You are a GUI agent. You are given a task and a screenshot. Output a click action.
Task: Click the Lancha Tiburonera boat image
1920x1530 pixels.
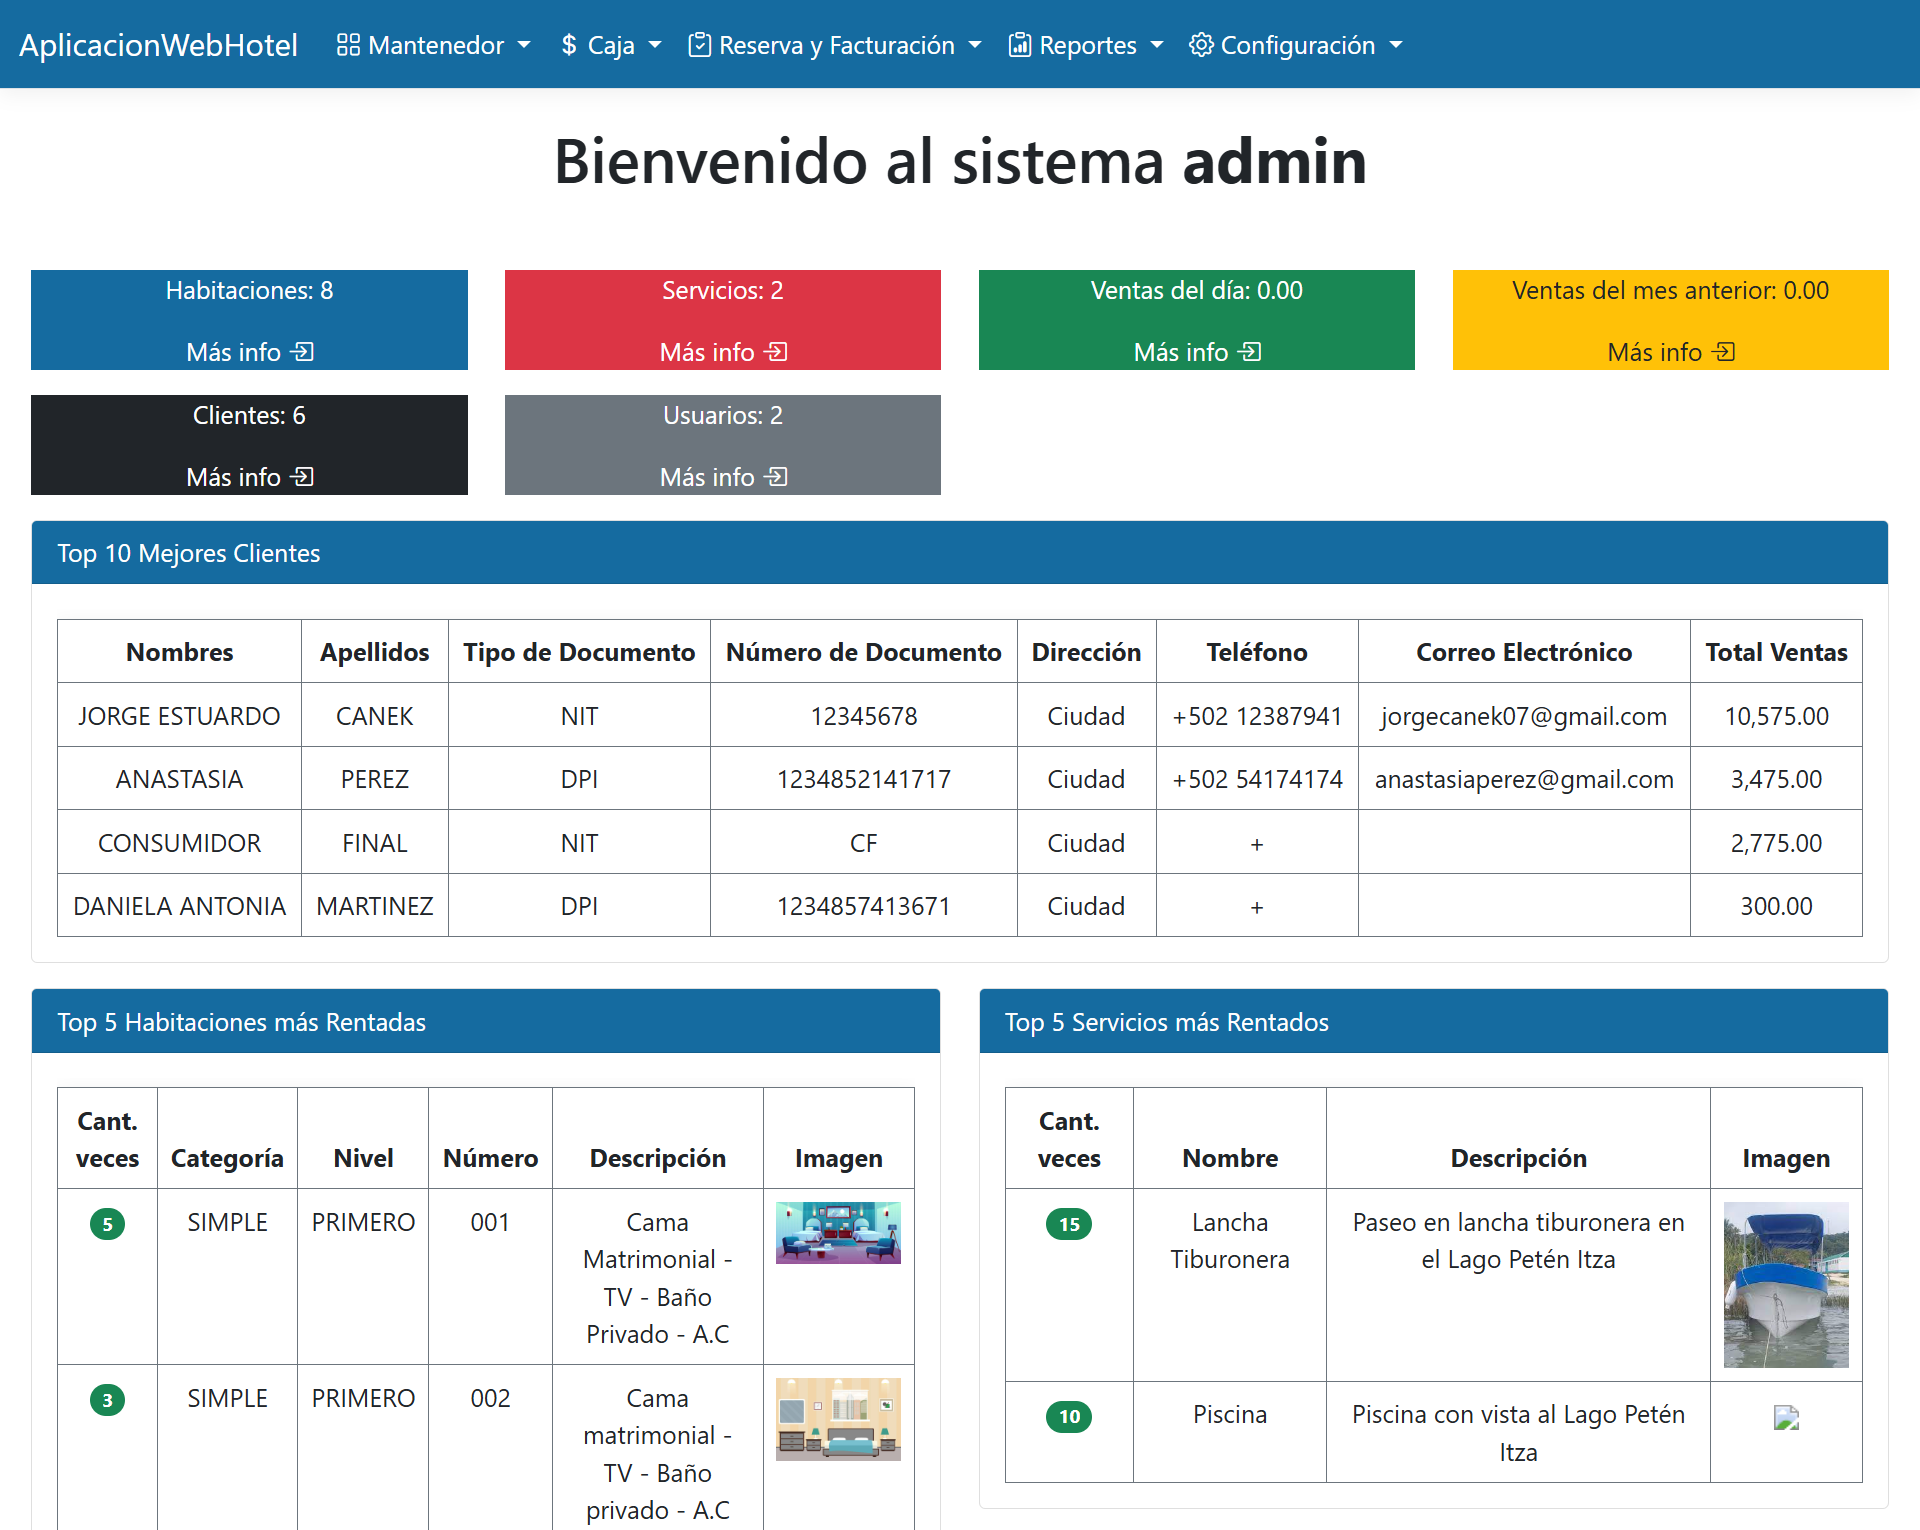click(x=1785, y=1284)
